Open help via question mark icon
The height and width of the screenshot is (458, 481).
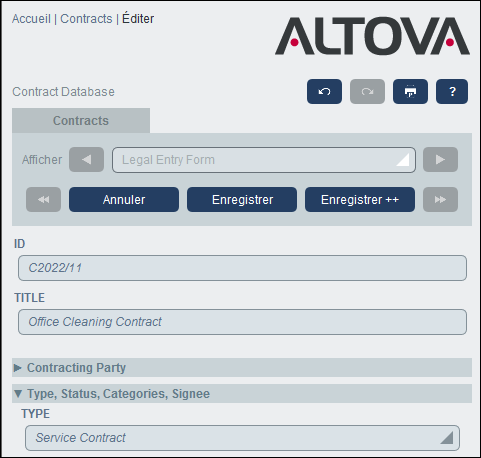tap(452, 92)
